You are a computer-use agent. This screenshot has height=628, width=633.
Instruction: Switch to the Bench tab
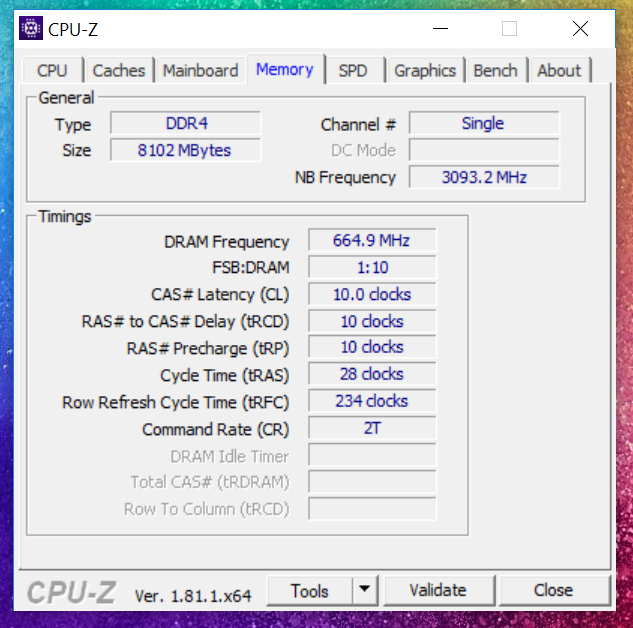(x=496, y=71)
